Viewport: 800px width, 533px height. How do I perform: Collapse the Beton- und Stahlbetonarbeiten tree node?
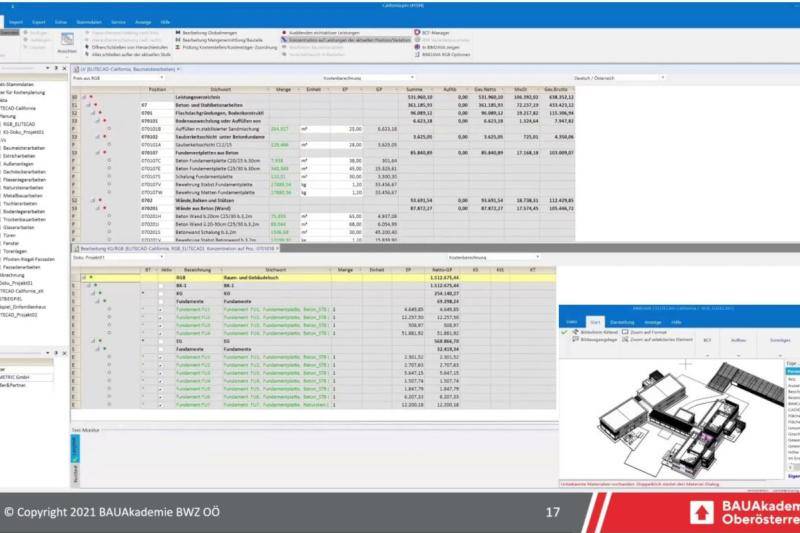(x=88, y=105)
